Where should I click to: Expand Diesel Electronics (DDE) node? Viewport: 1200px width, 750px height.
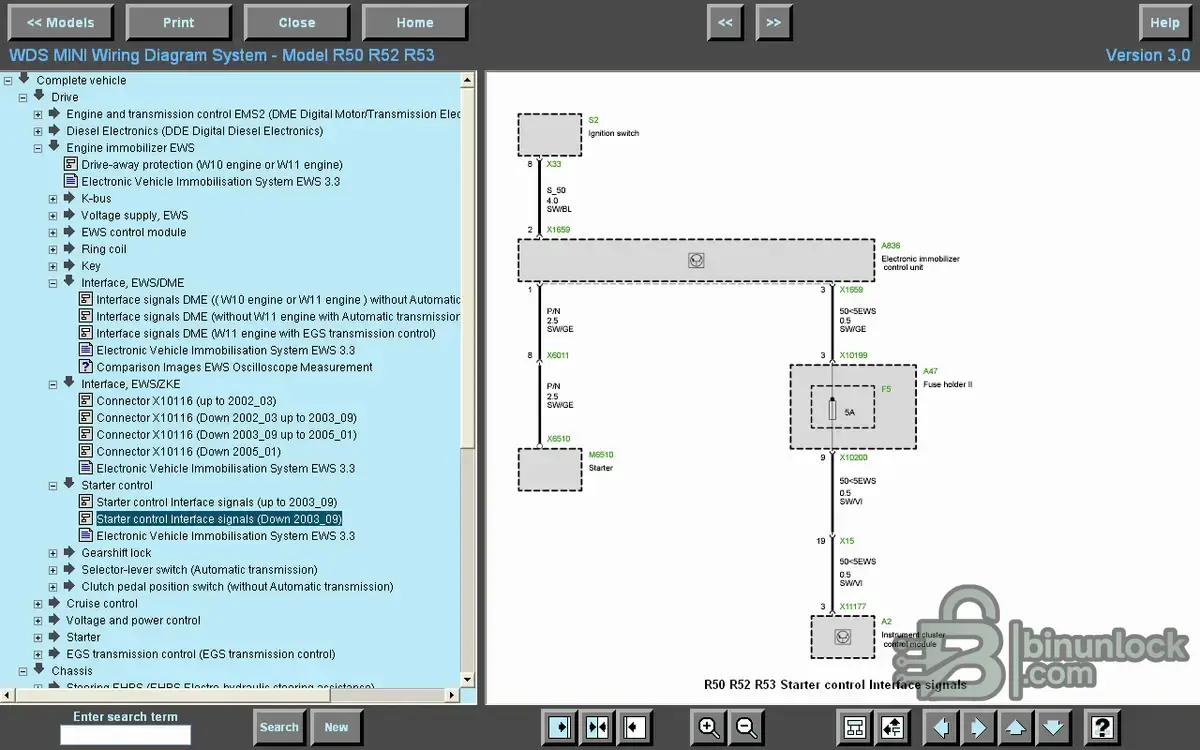coord(38,131)
